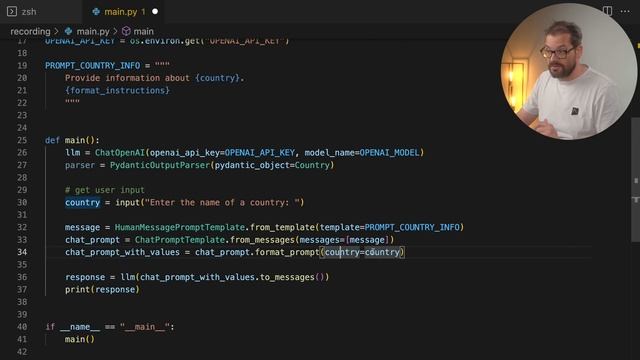Click 'main()' call on line 41
This screenshot has width=640, height=360.
click(x=80, y=340)
